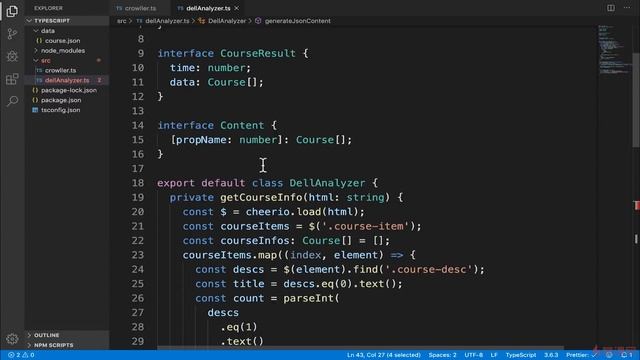This screenshot has height=360, width=640.
Task: Open package.json file
Action: [x=61, y=100]
